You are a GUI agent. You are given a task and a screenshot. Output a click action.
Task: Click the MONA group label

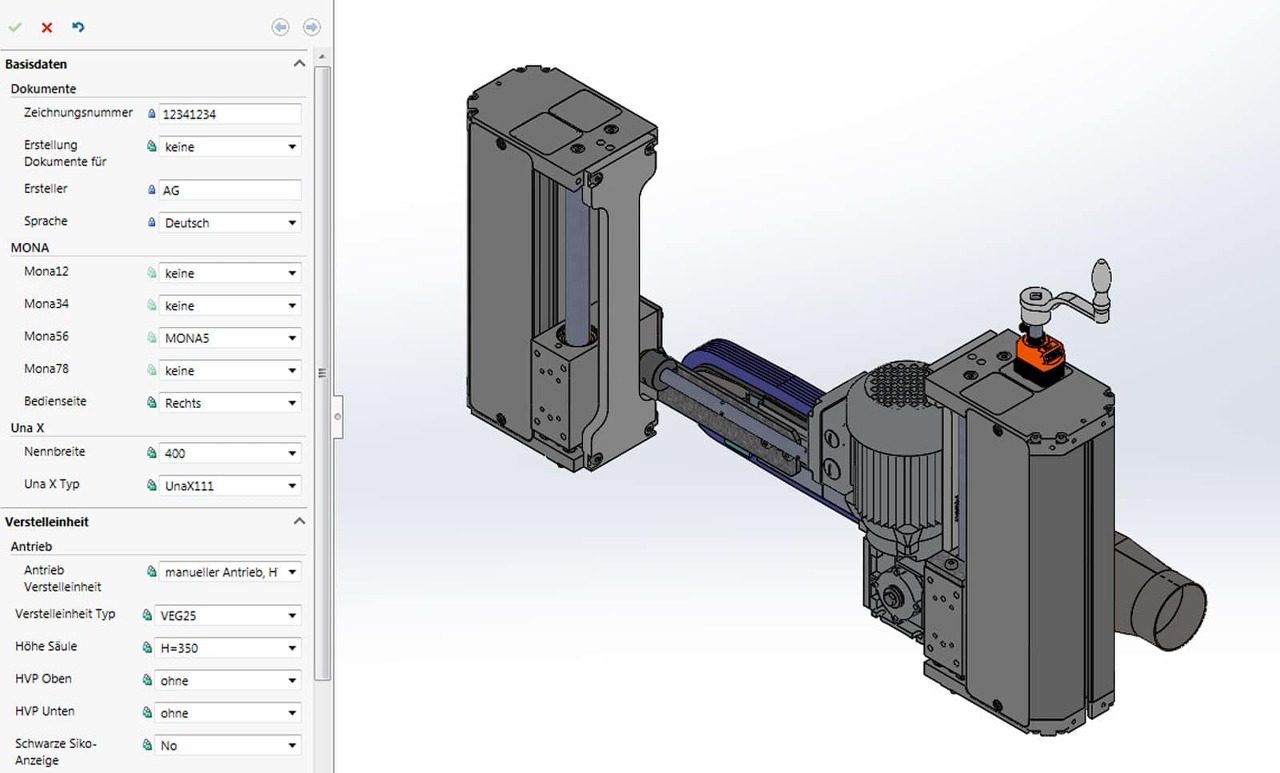tap(30, 248)
